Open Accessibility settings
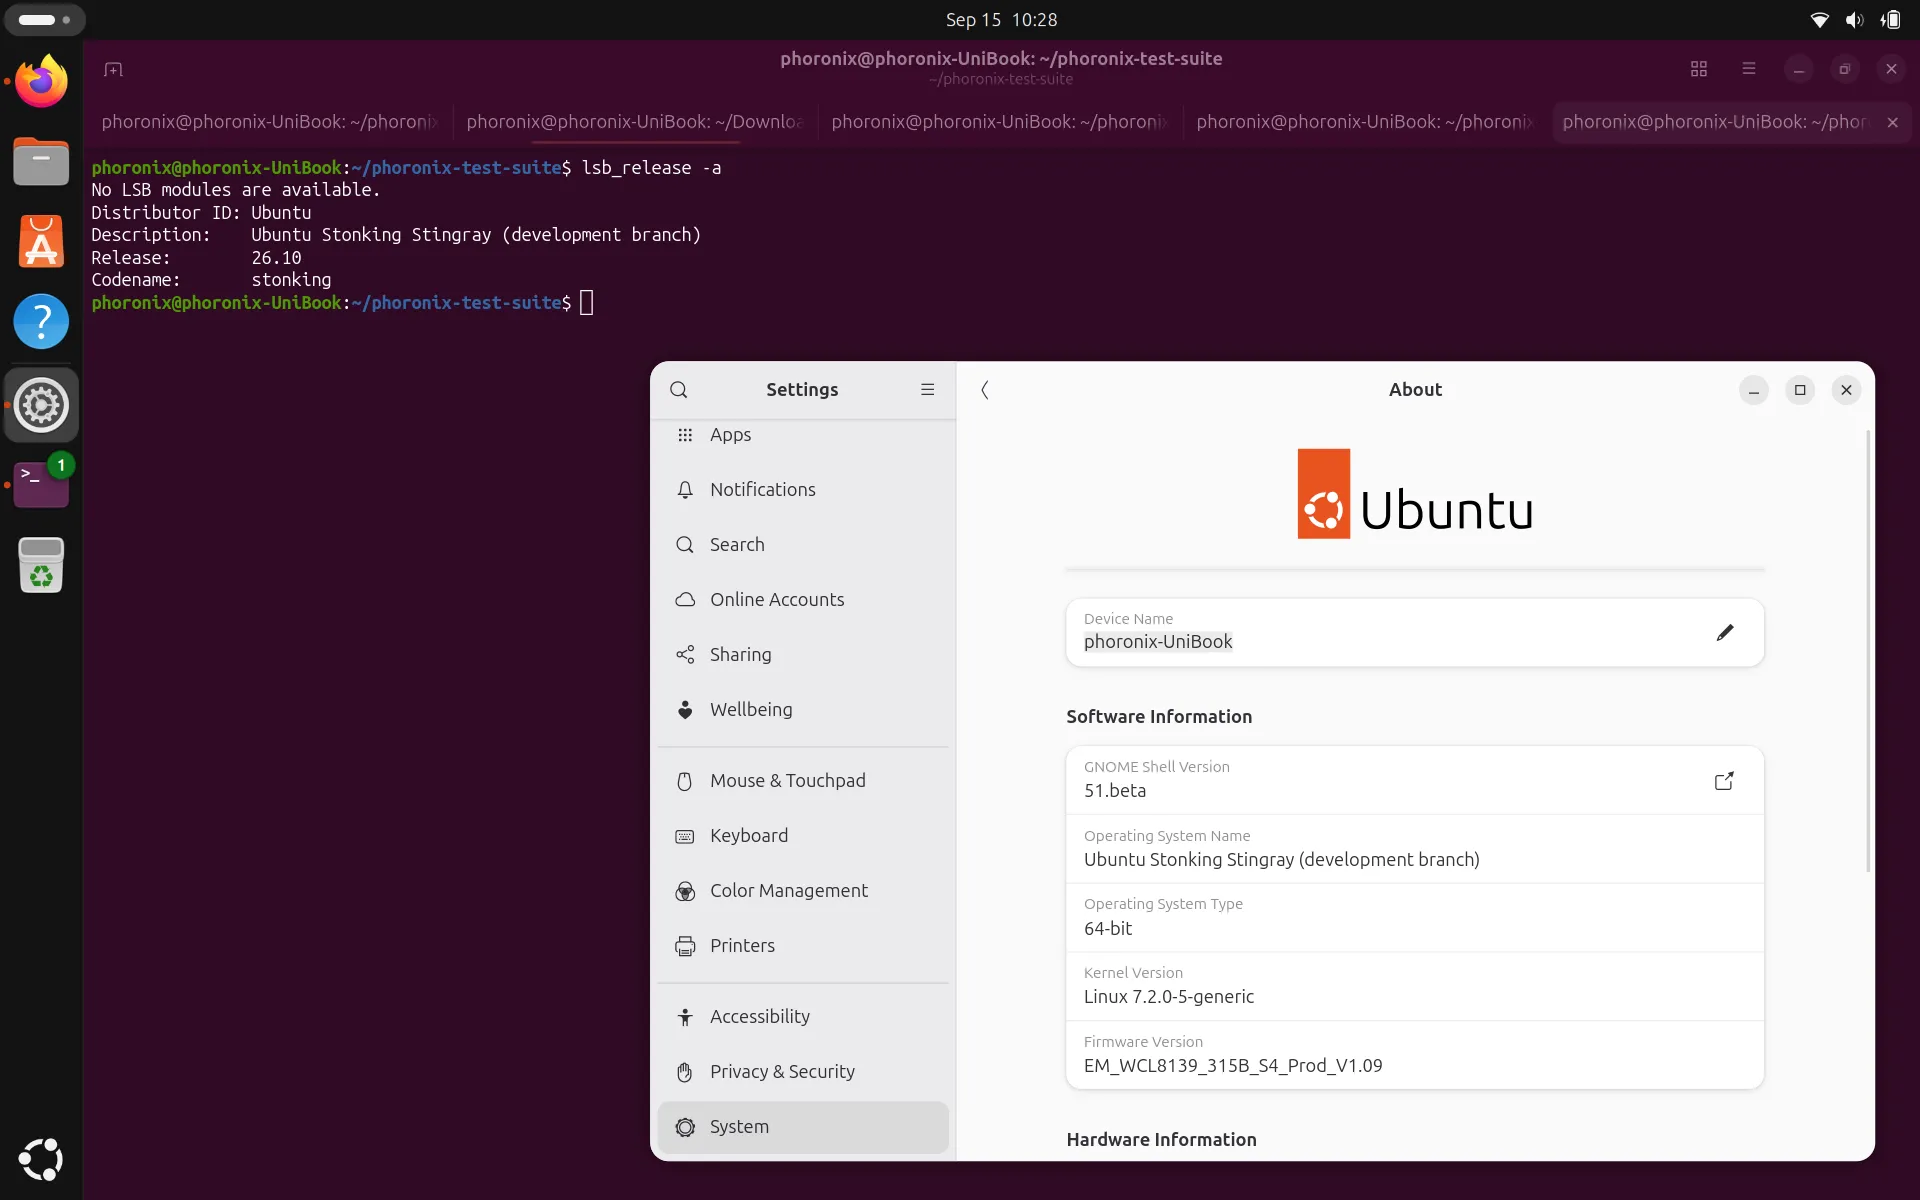 (x=803, y=1017)
